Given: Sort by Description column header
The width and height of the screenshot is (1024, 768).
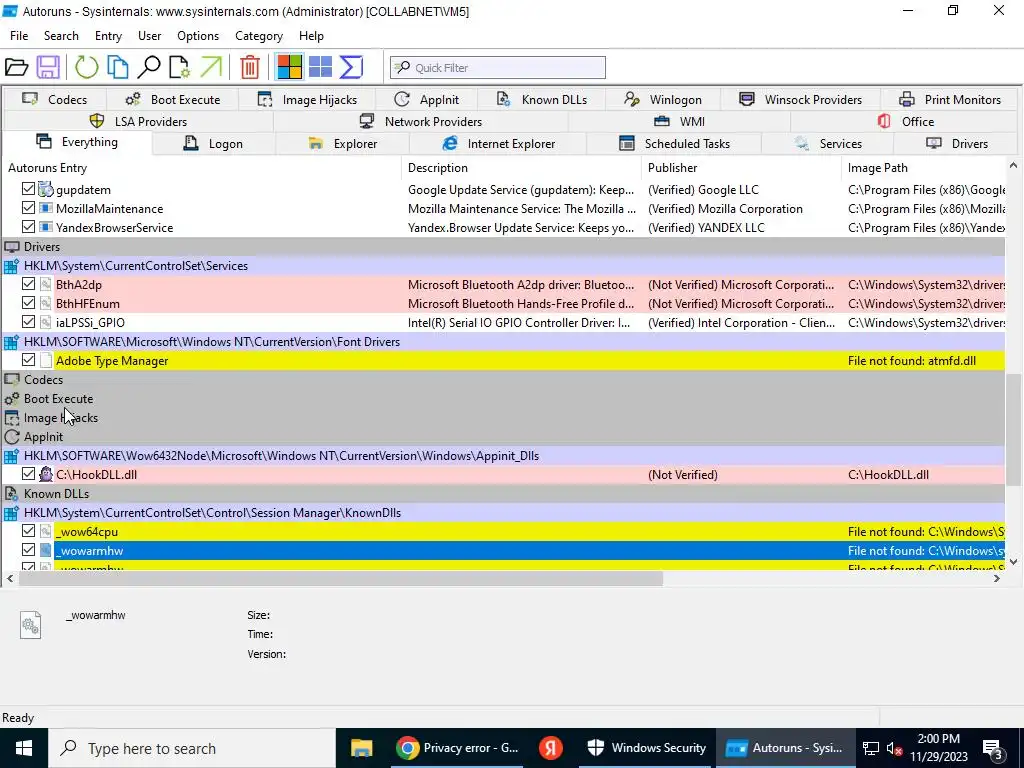Looking at the screenshot, I should (521, 168).
